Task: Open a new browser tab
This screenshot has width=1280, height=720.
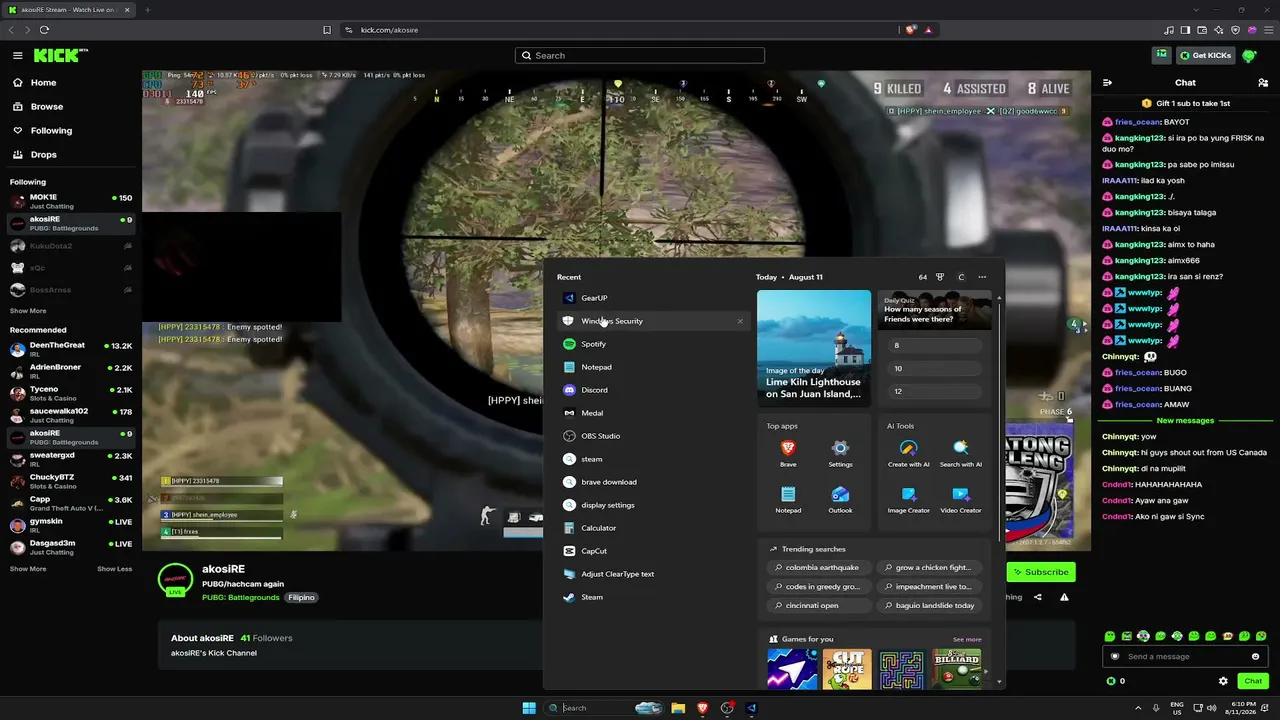Action: (x=147, y=10)
